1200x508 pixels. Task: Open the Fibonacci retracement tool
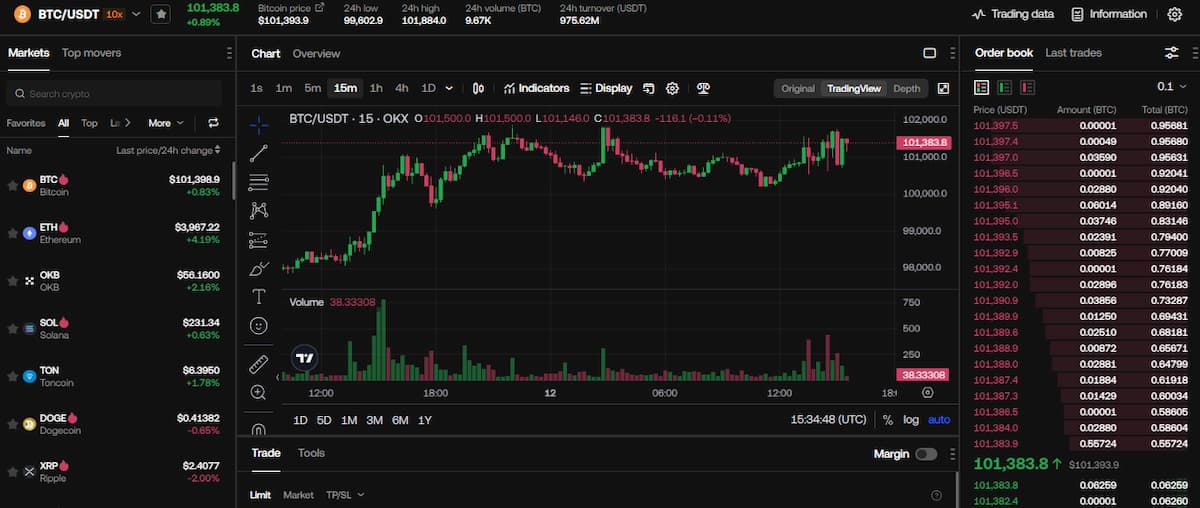(259, 182)
